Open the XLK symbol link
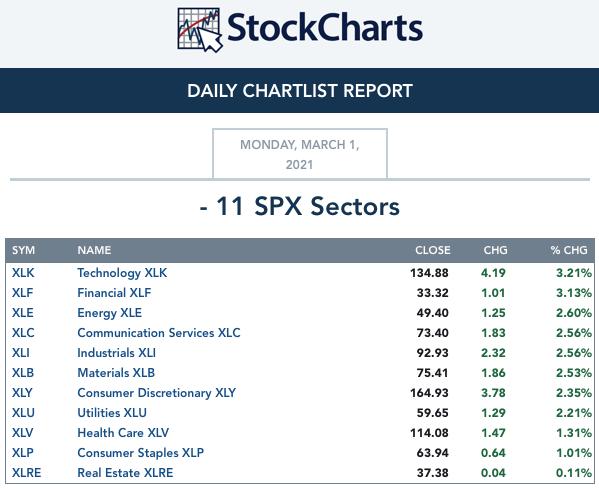 pyautogui.click(x=23, y=273)
